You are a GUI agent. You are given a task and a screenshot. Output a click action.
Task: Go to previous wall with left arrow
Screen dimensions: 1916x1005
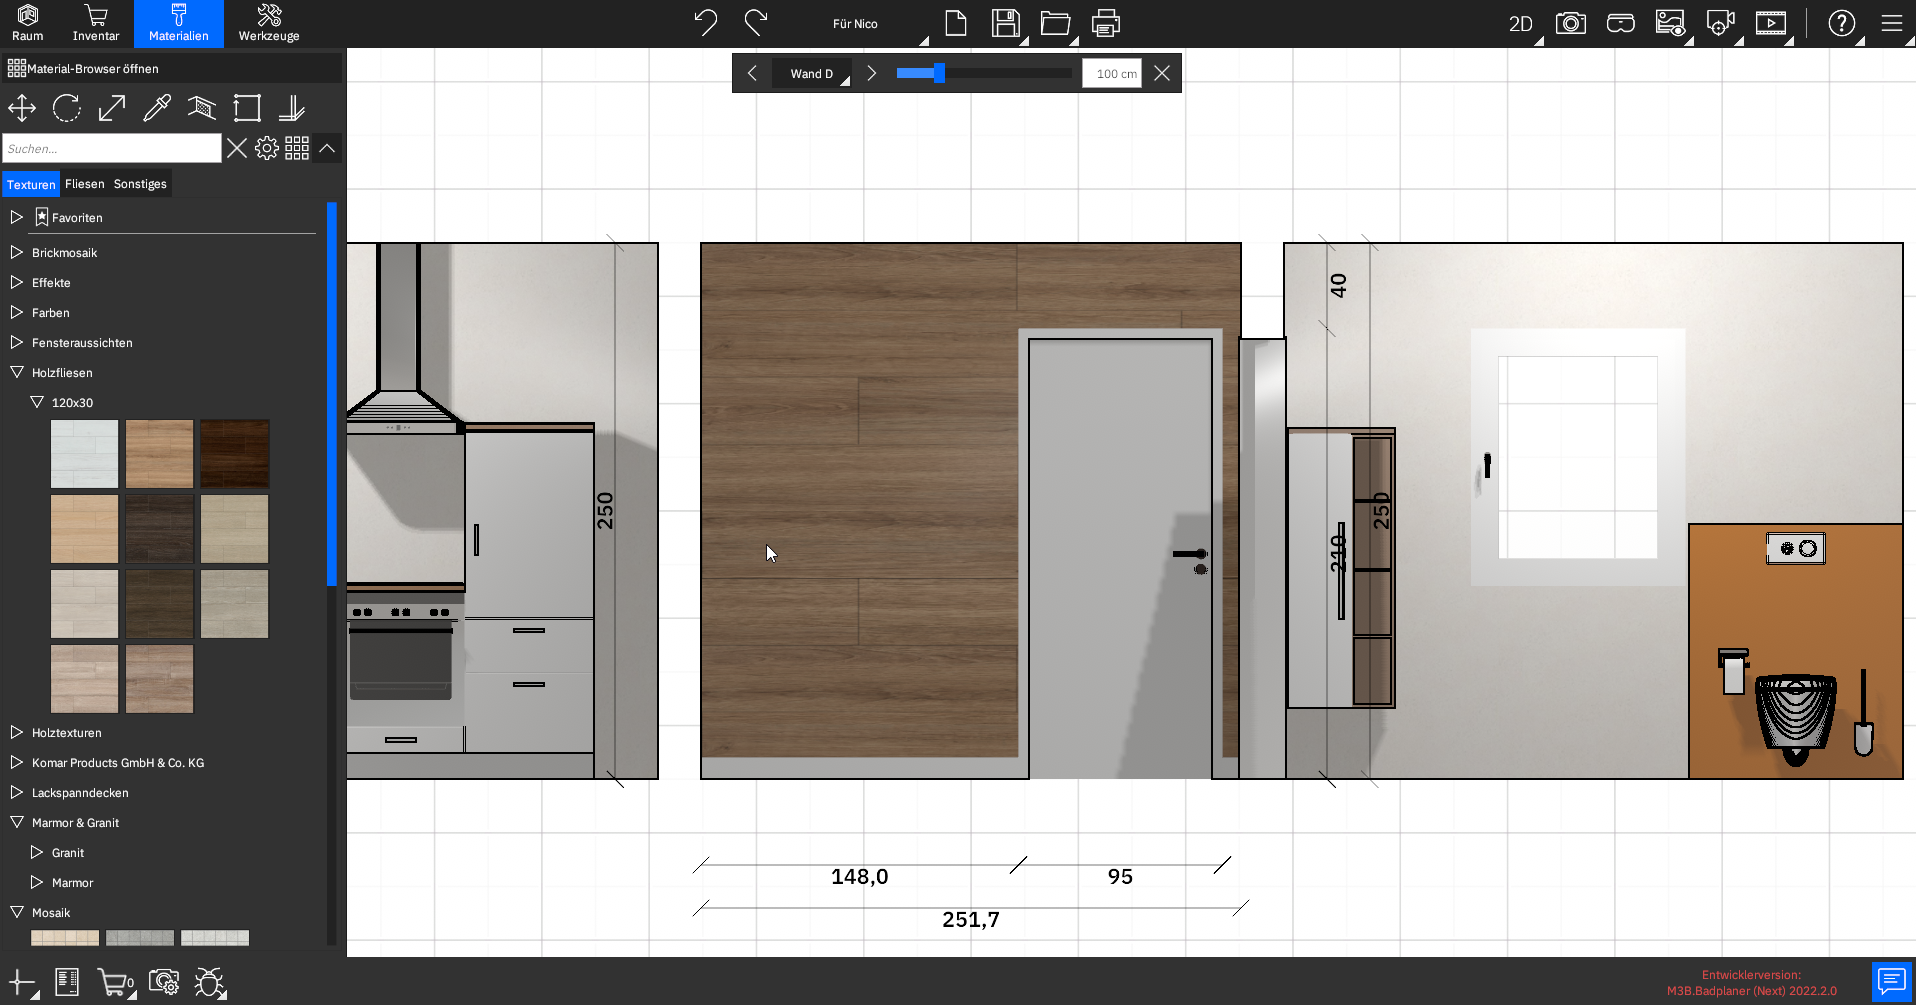pos(752,73)
